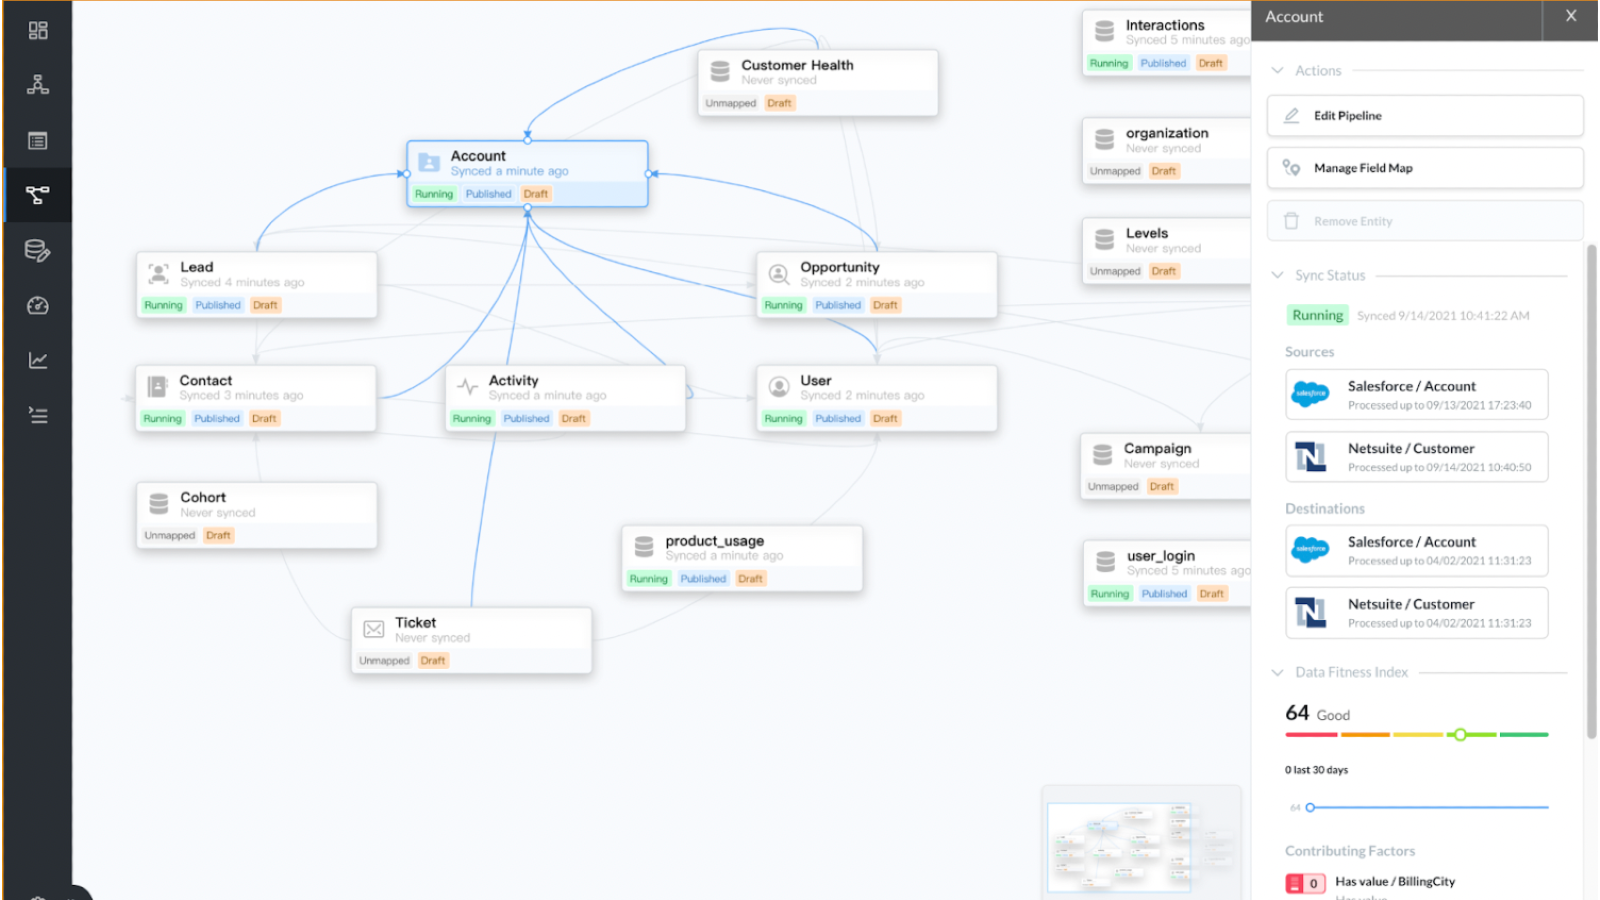Image resolution: width=1600 pixels, height=900 pixels.
Task: Open the Salesforce / Account source card
Action: [x=1416, y=395]
